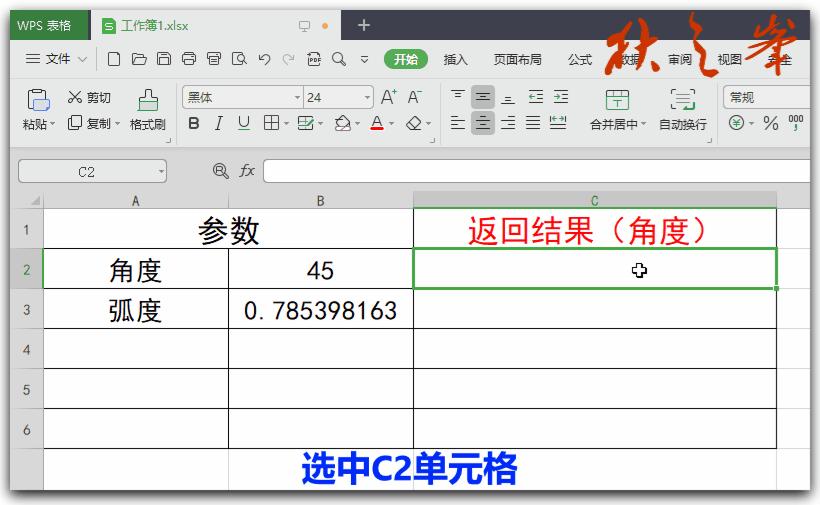This screenshot has height=505, width=820.
Task: Expand 复制 copy options arrow
Action: coord(118,124)
